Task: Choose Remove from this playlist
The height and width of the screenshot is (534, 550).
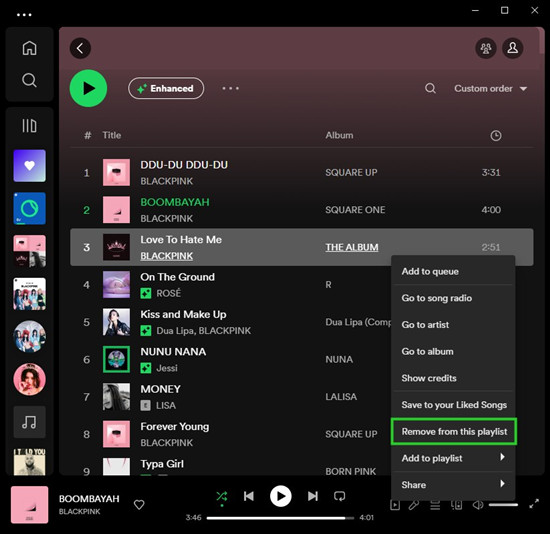Action: [x=454, y=432]
